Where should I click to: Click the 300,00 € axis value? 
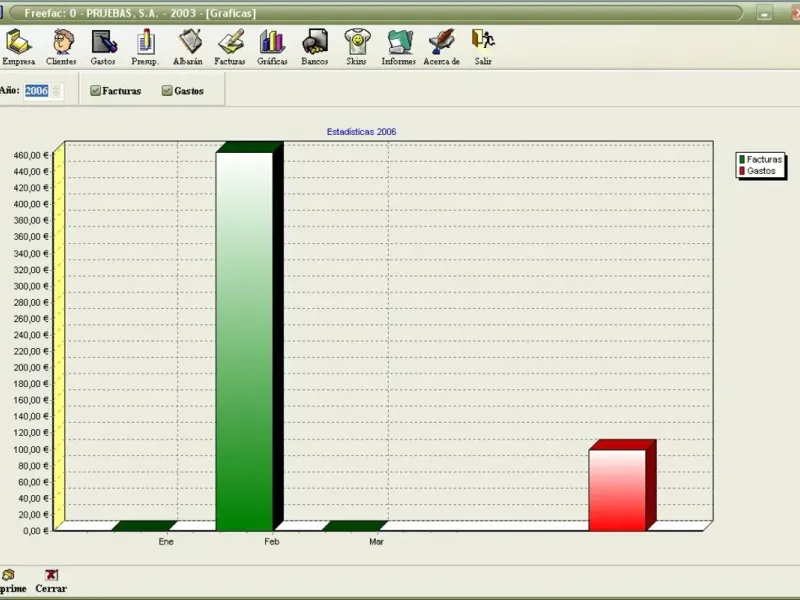(31, 286)
